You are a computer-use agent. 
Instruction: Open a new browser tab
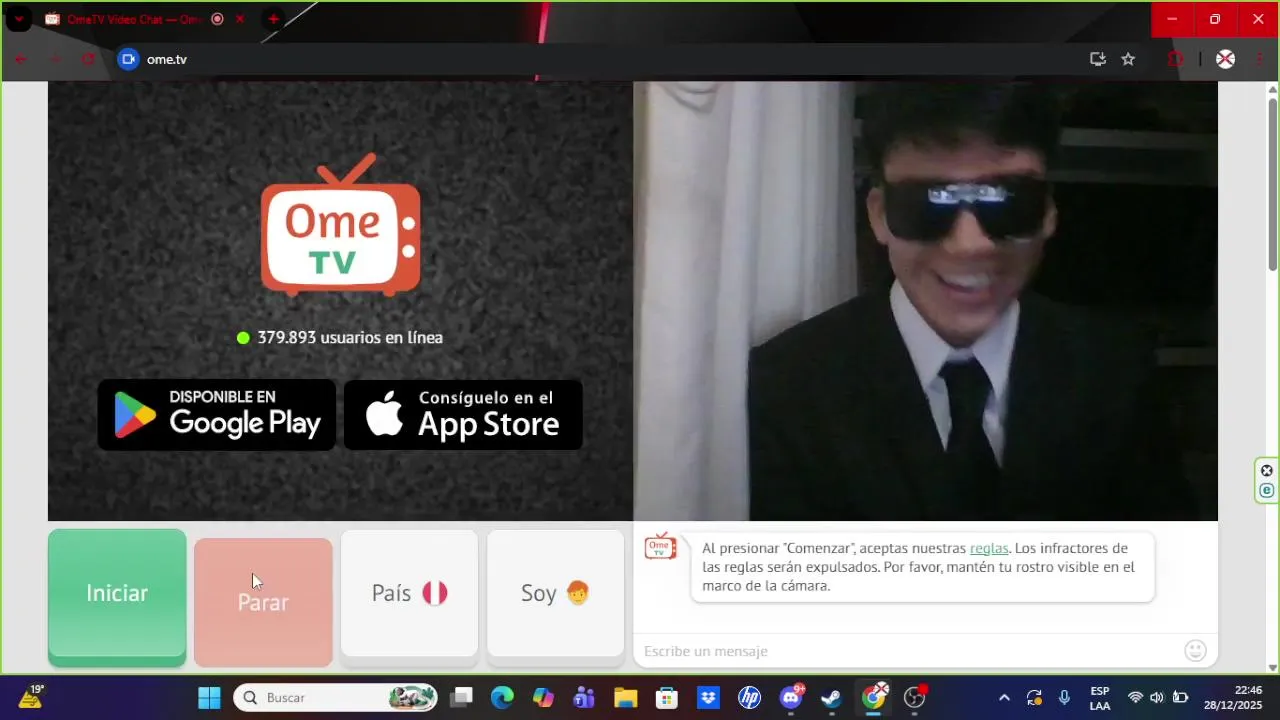pyautogui.click(x=273, y=19)
